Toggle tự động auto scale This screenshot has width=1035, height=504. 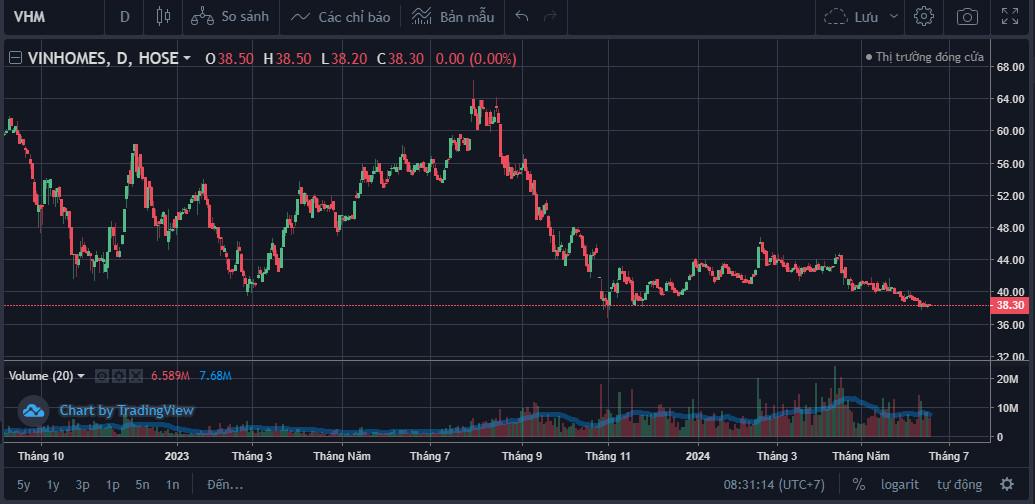point(958,485)
